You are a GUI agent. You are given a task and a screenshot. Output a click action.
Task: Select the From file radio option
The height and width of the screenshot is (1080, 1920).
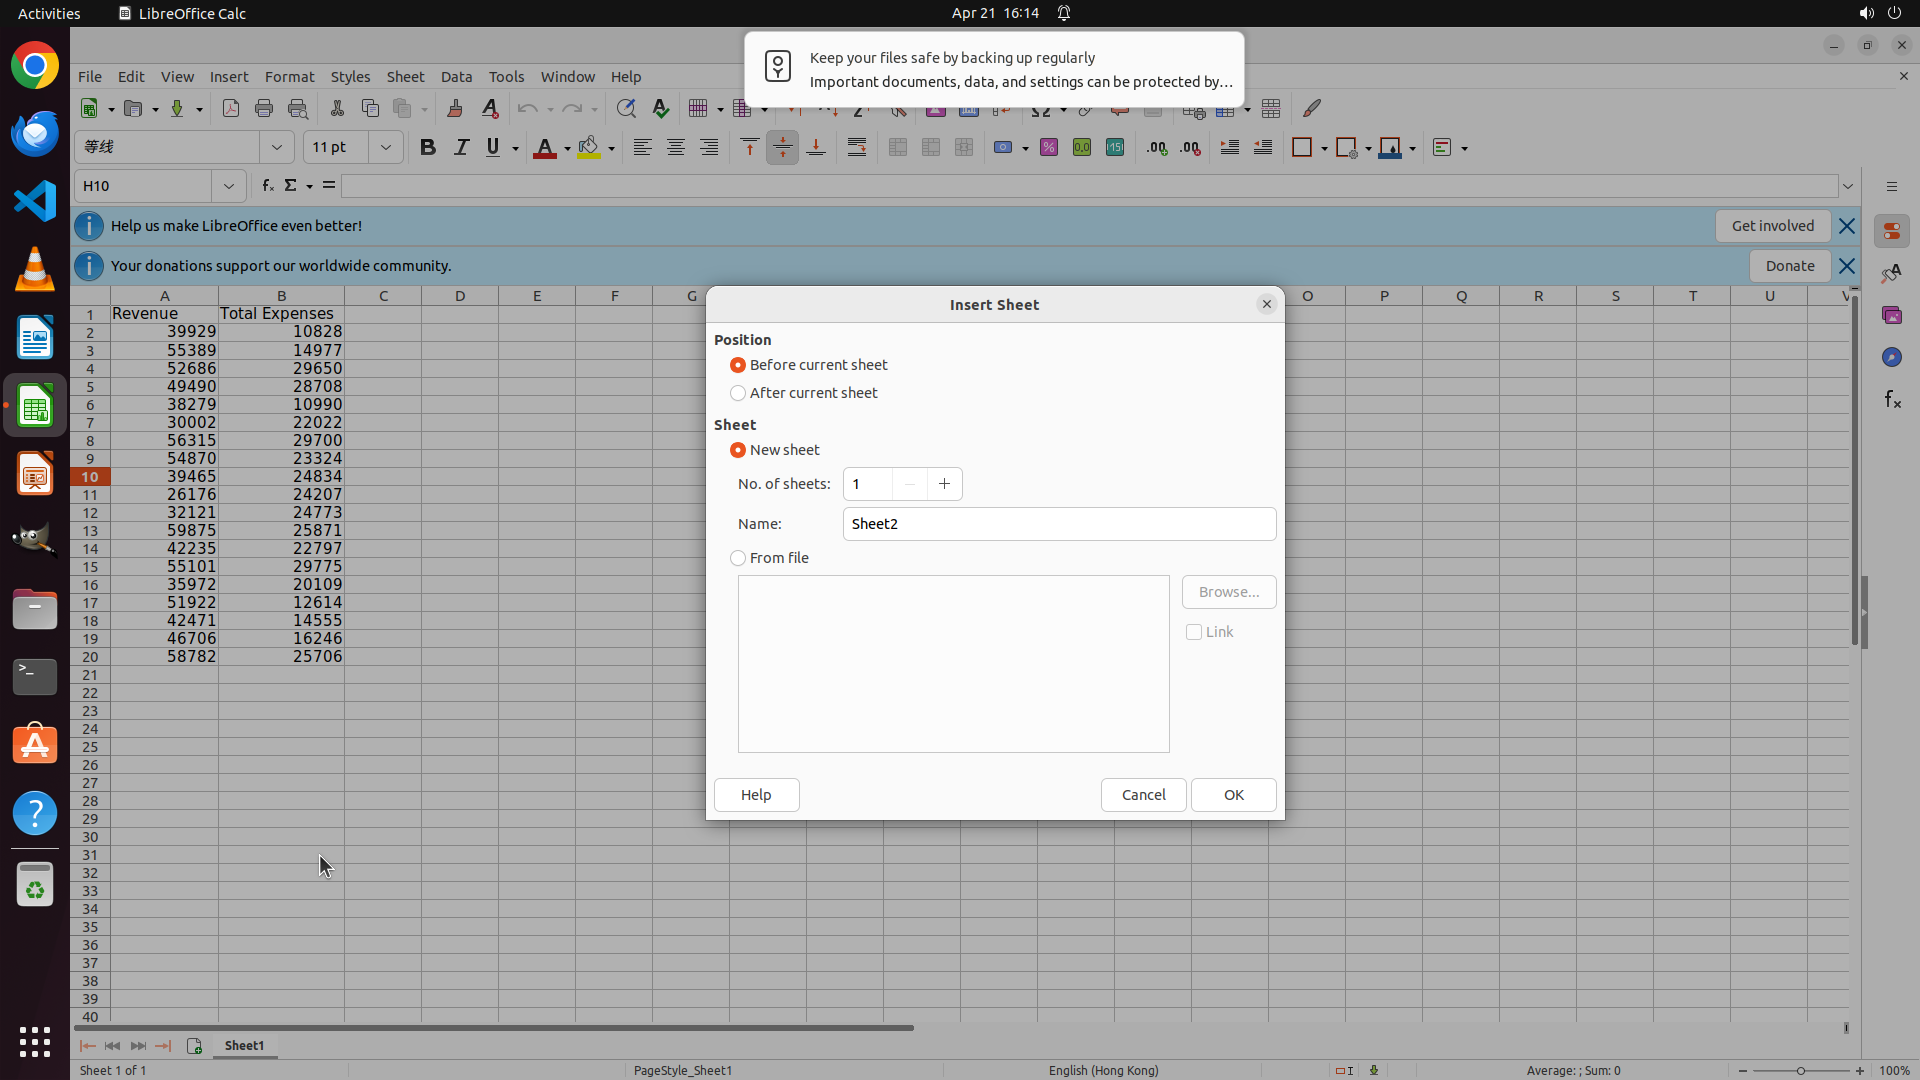coord(738,558)
